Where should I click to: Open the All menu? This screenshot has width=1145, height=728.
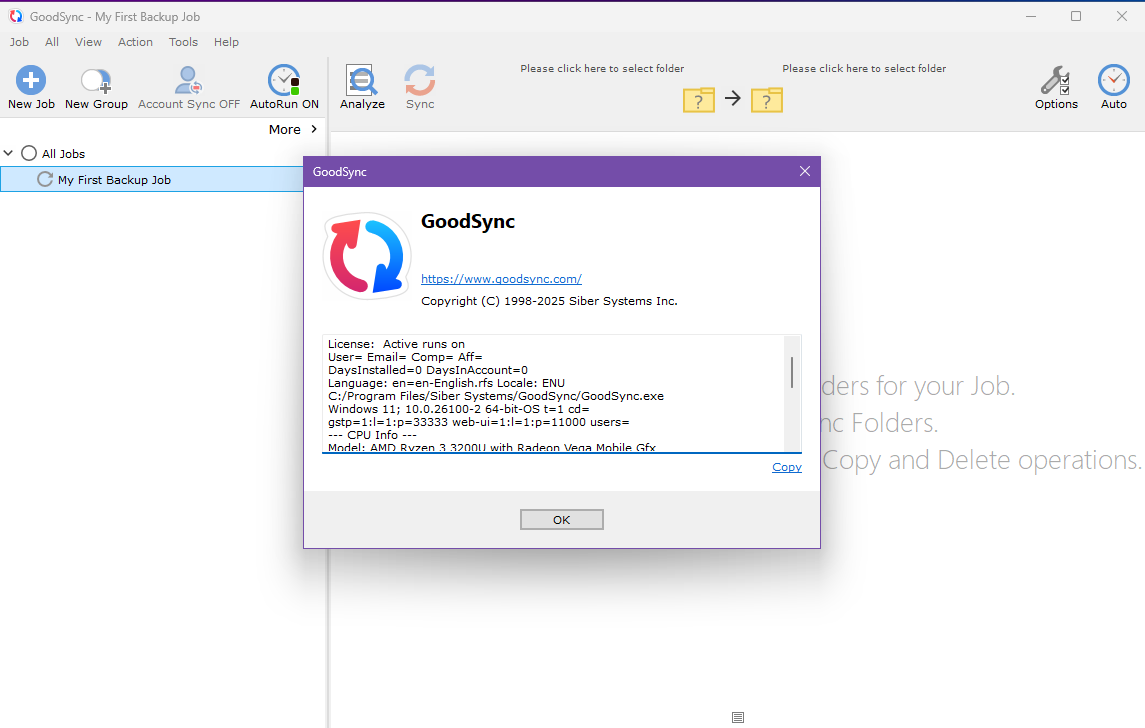[52, 42]
